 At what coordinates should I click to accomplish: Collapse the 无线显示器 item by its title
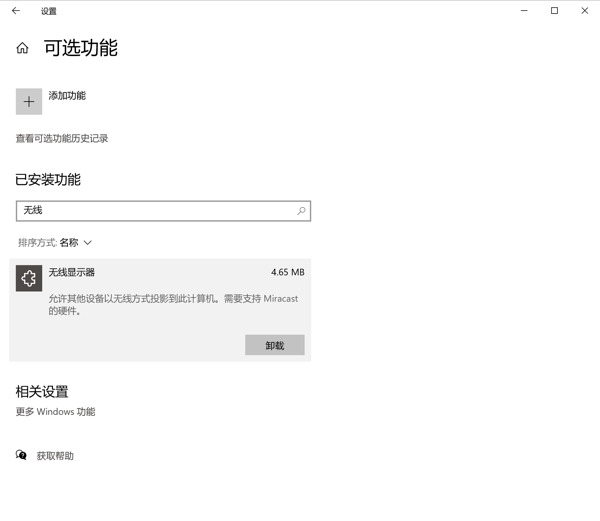tap(72, 272)
